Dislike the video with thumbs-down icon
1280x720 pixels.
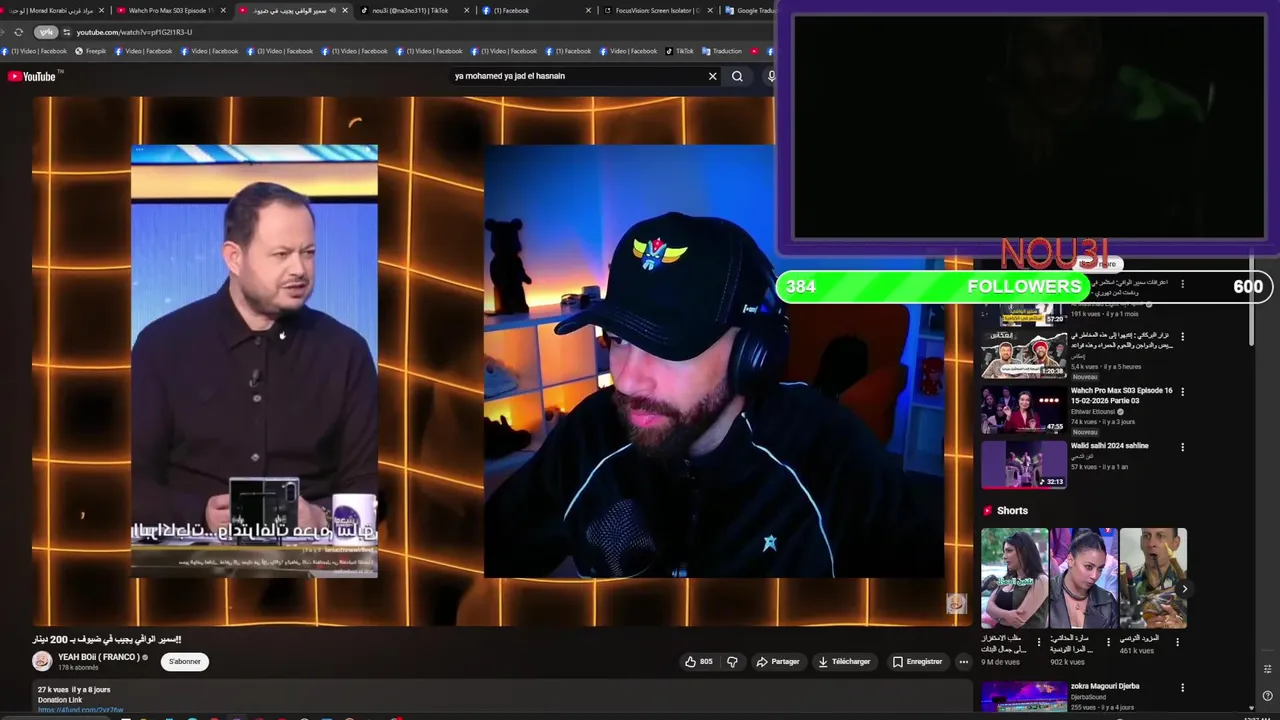tap(732, 662)
